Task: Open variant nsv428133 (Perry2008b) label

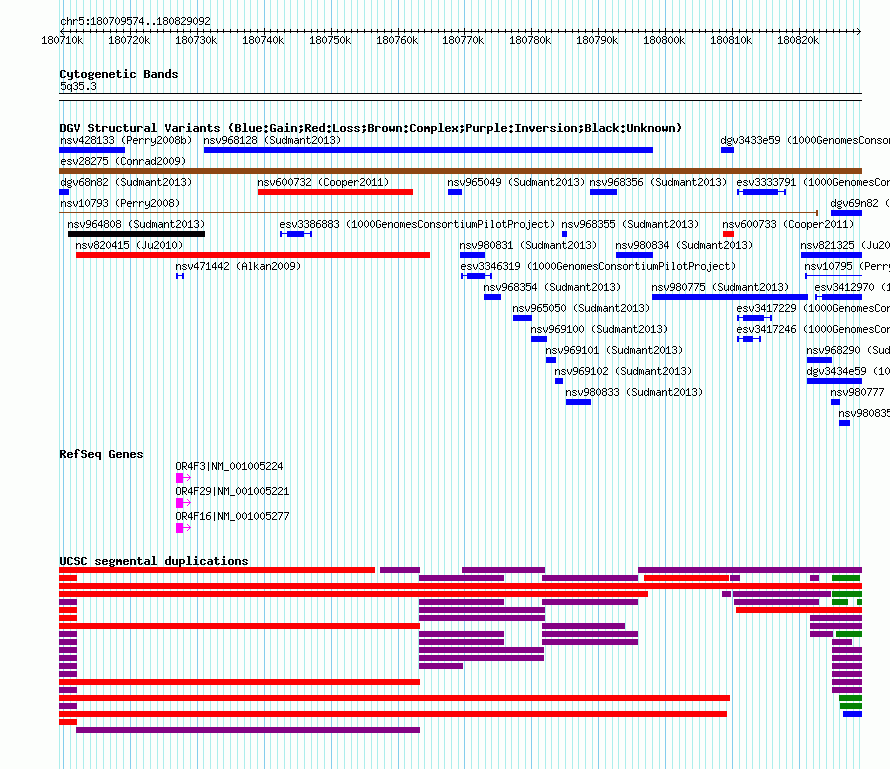Action: [x=126, y=140]
